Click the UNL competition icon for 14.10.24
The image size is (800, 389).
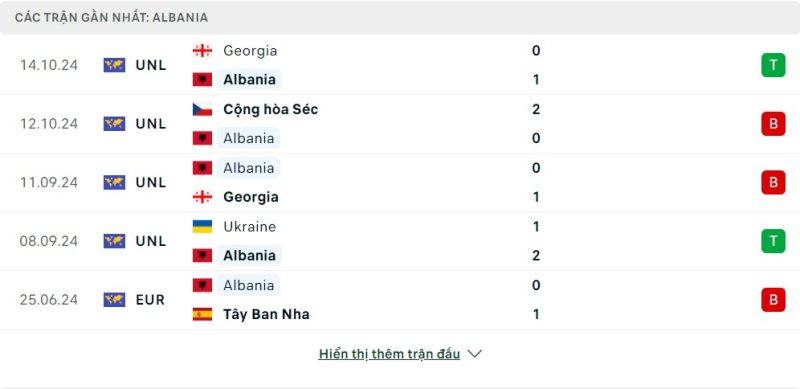click(114, 65)
